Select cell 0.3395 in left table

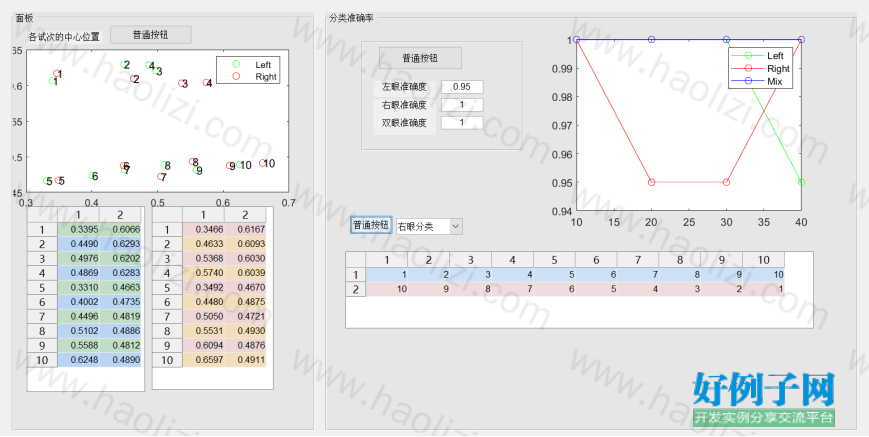78,229
